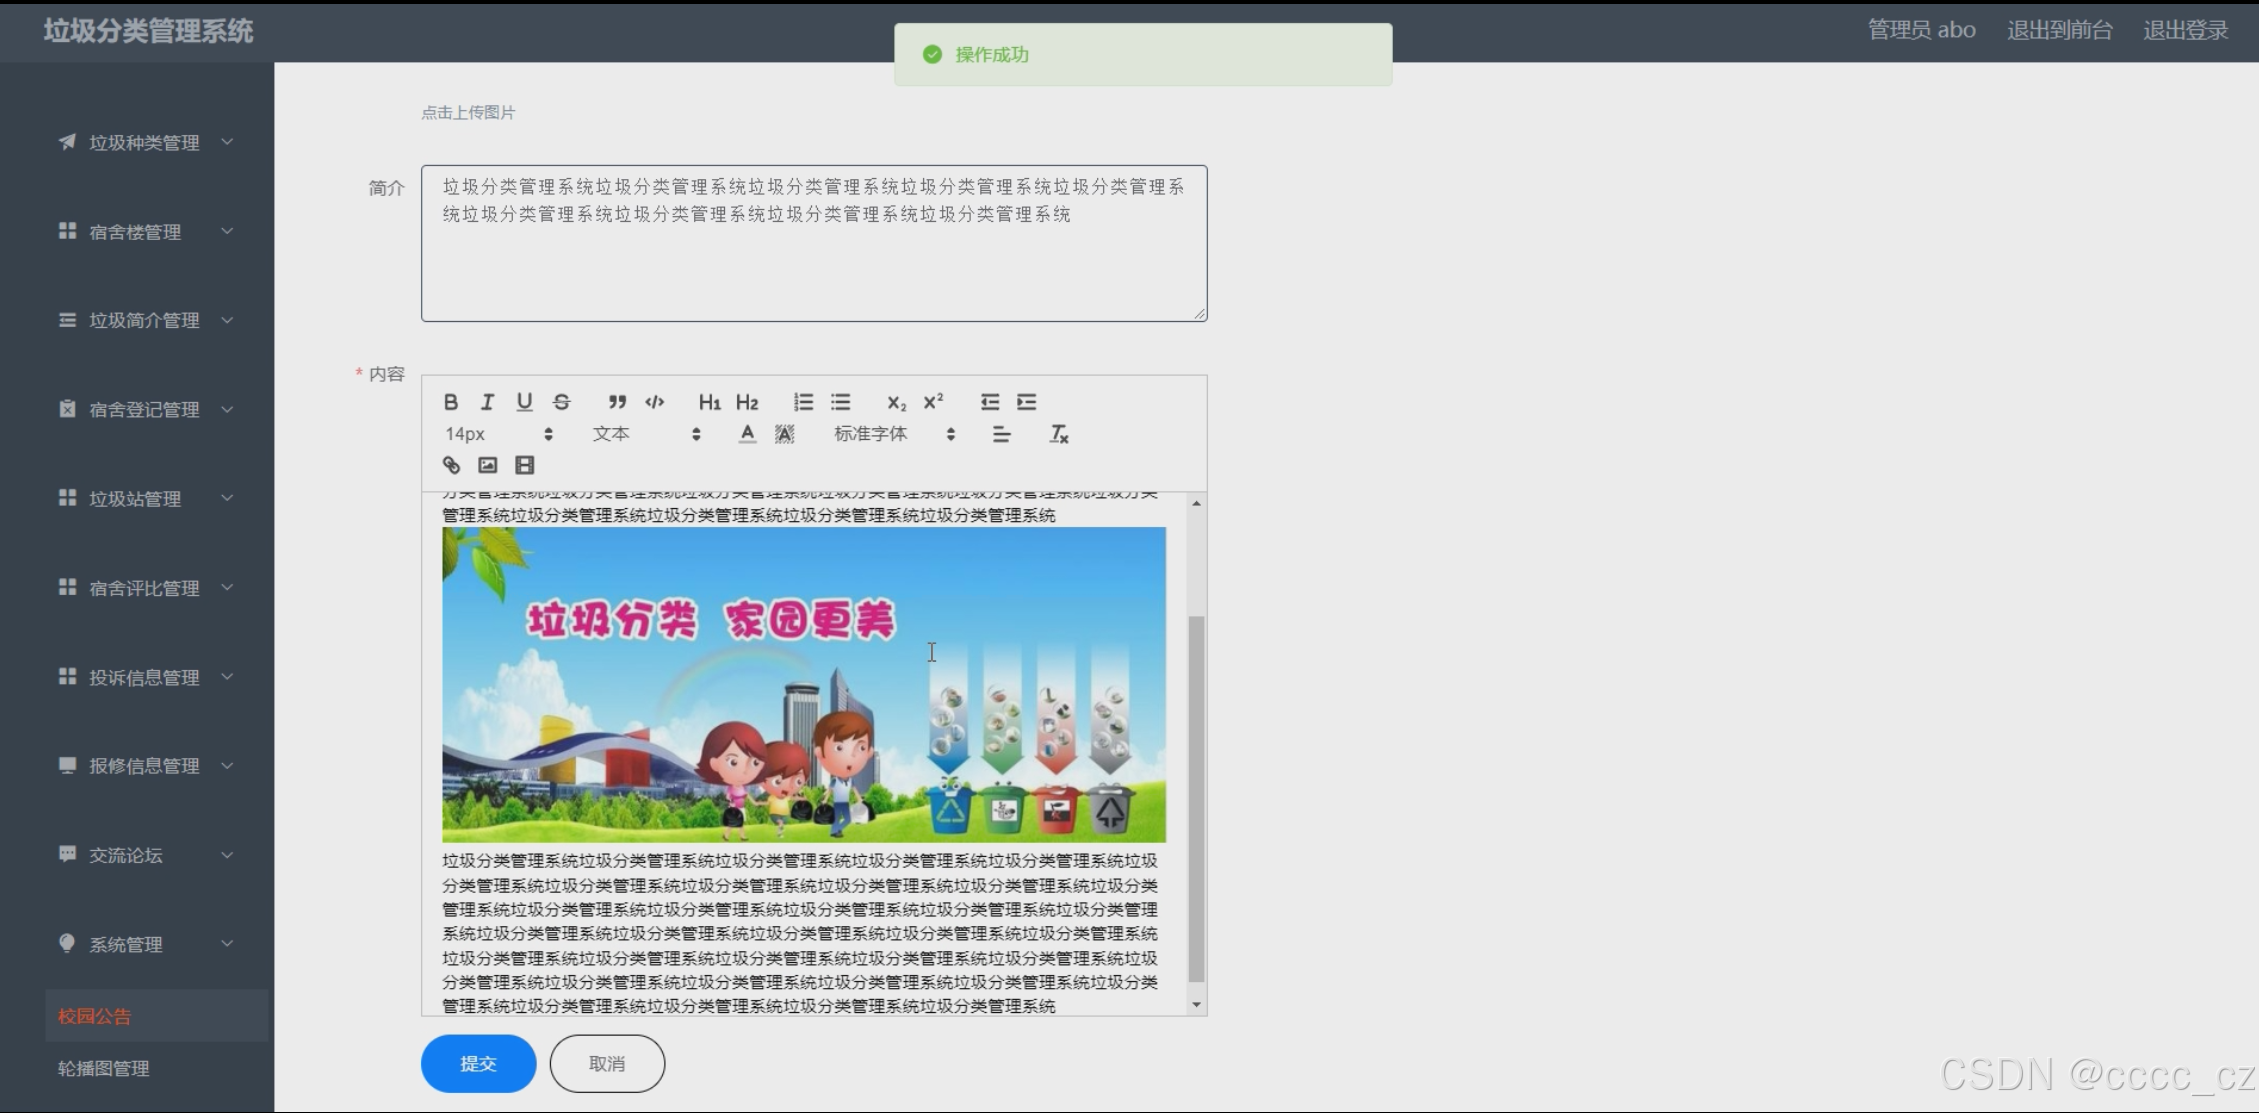Image resolution: width=2259 pixels, height=1113 pixels.
Task: Insert video into editor content
Action: click(525, 465)
